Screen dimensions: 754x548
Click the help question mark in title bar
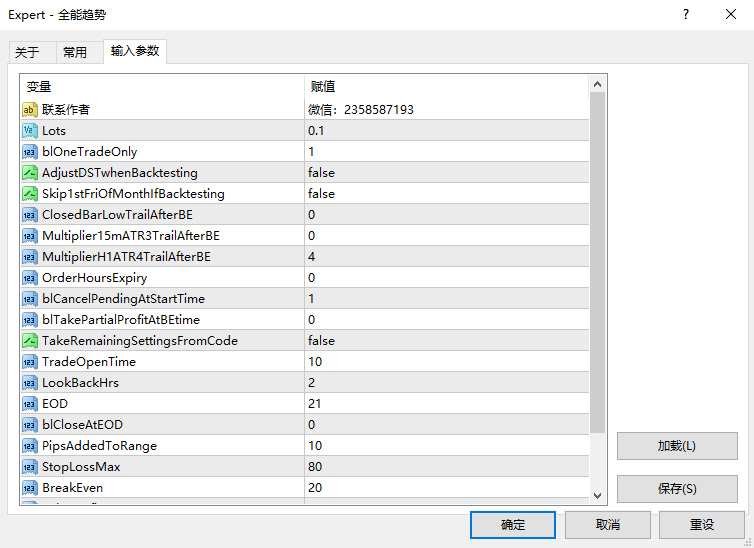[686, 14]
